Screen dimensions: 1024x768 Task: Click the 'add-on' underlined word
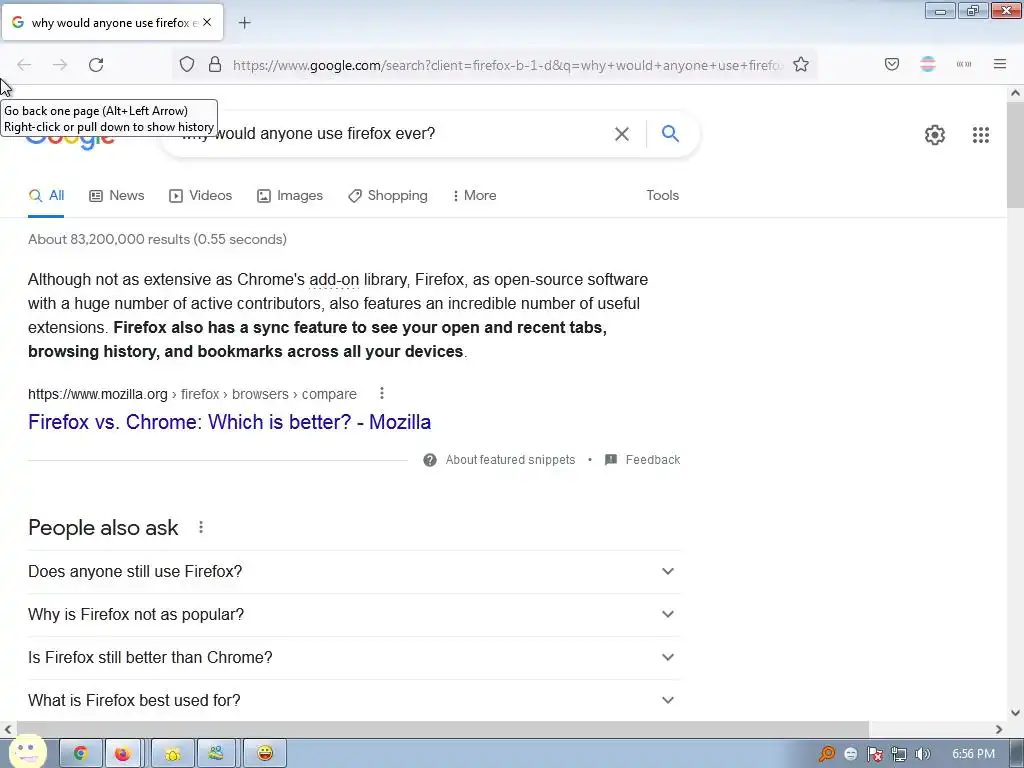[x=334, y=280]
